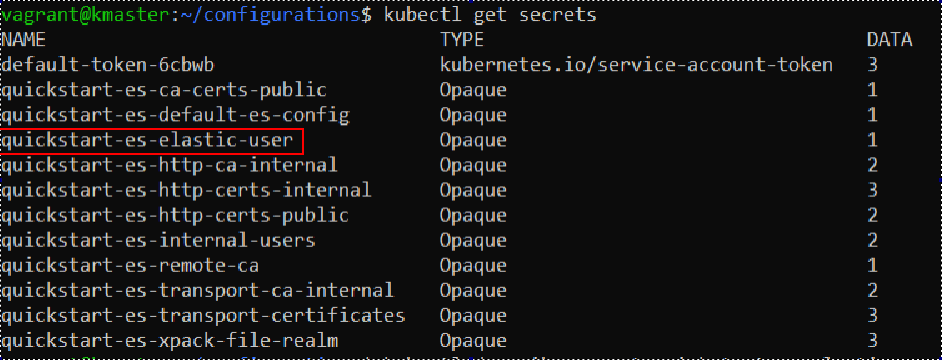Click quickstart-es-xpack-file-realm secret name
The width and height of the screenshot is (943, 360).
pos(170,341)
